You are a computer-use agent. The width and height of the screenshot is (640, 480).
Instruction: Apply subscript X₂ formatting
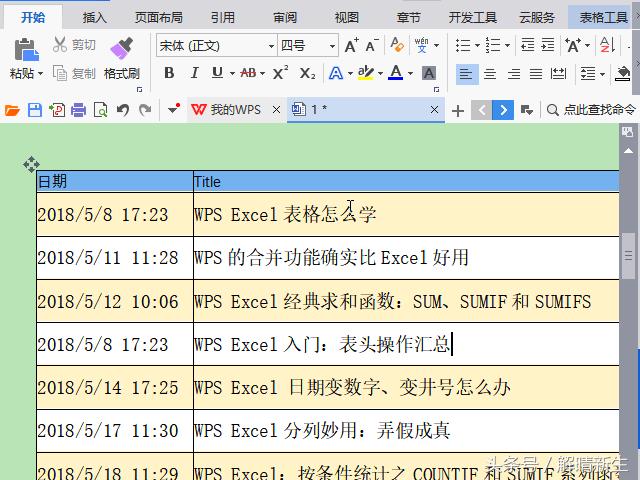click(x=307, y=73)
